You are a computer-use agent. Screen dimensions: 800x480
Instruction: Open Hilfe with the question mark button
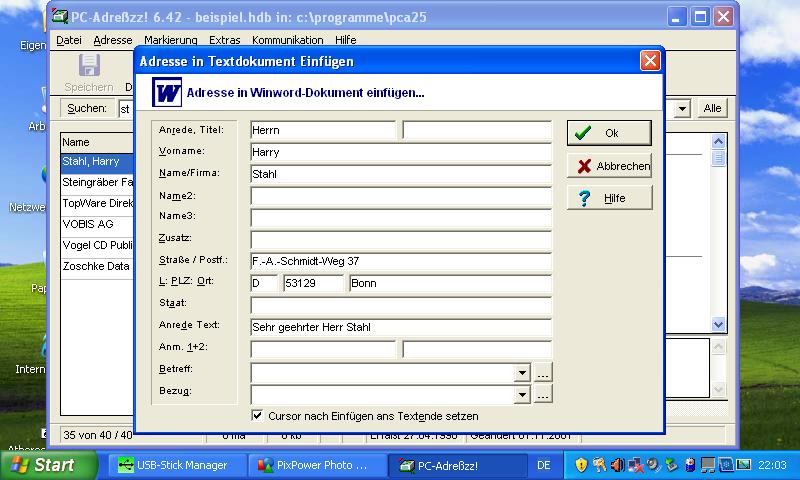(x=609, y=198)
